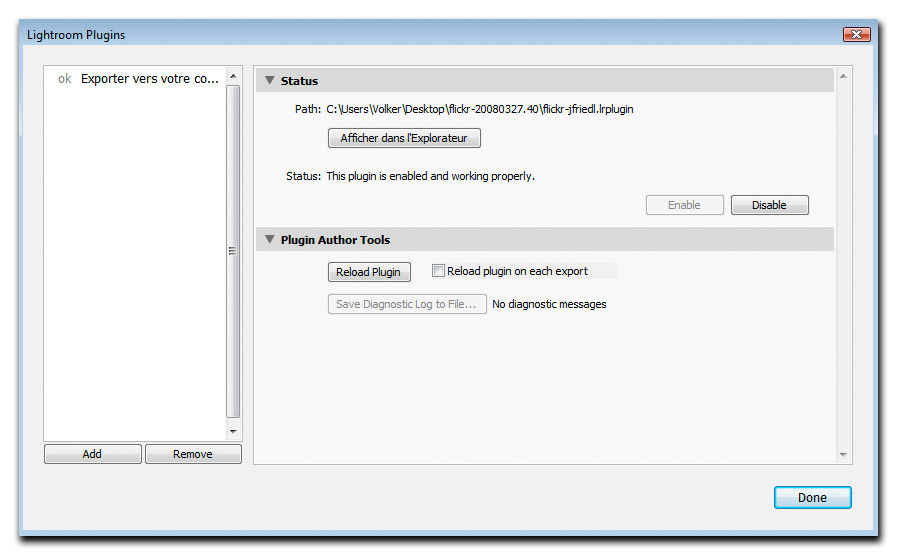Toggle Reload plugin on each export checkbox
This screenshot has height=555, width=897.
(438, 271)
